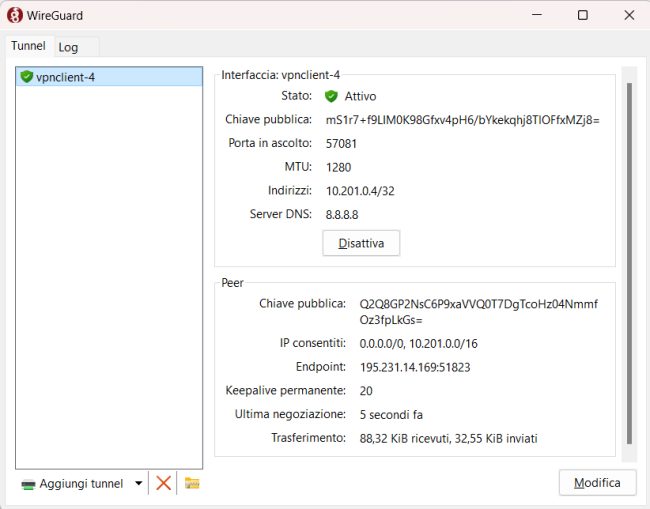Click the endpoint value 195.231.14.169:51823
650x509 pixels.
coord(415,367)
